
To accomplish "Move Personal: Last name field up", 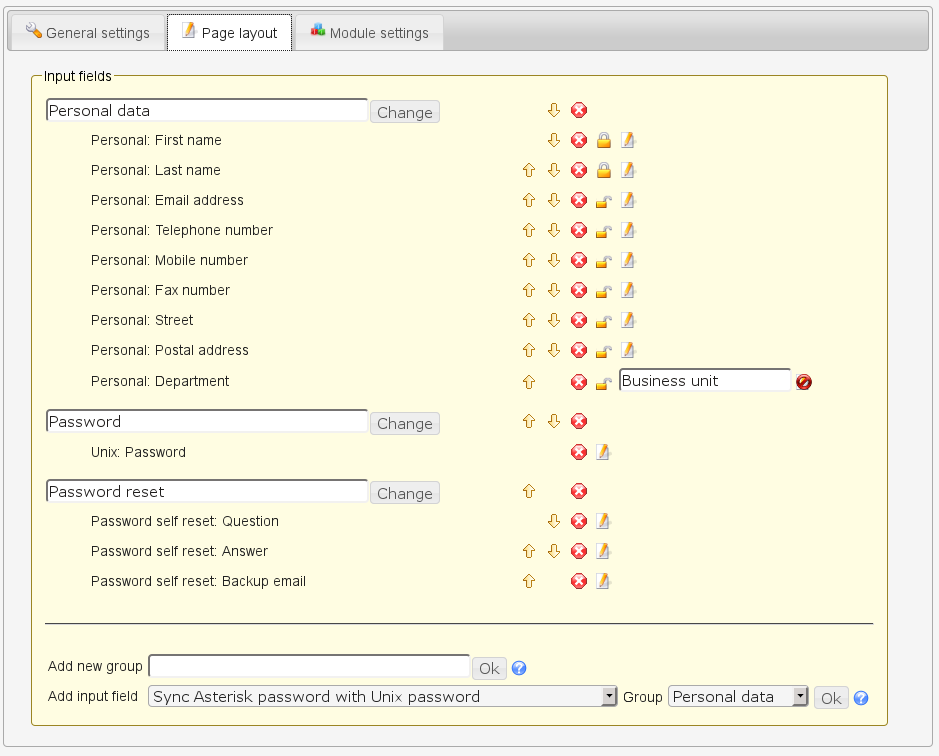I will point(529,170).
